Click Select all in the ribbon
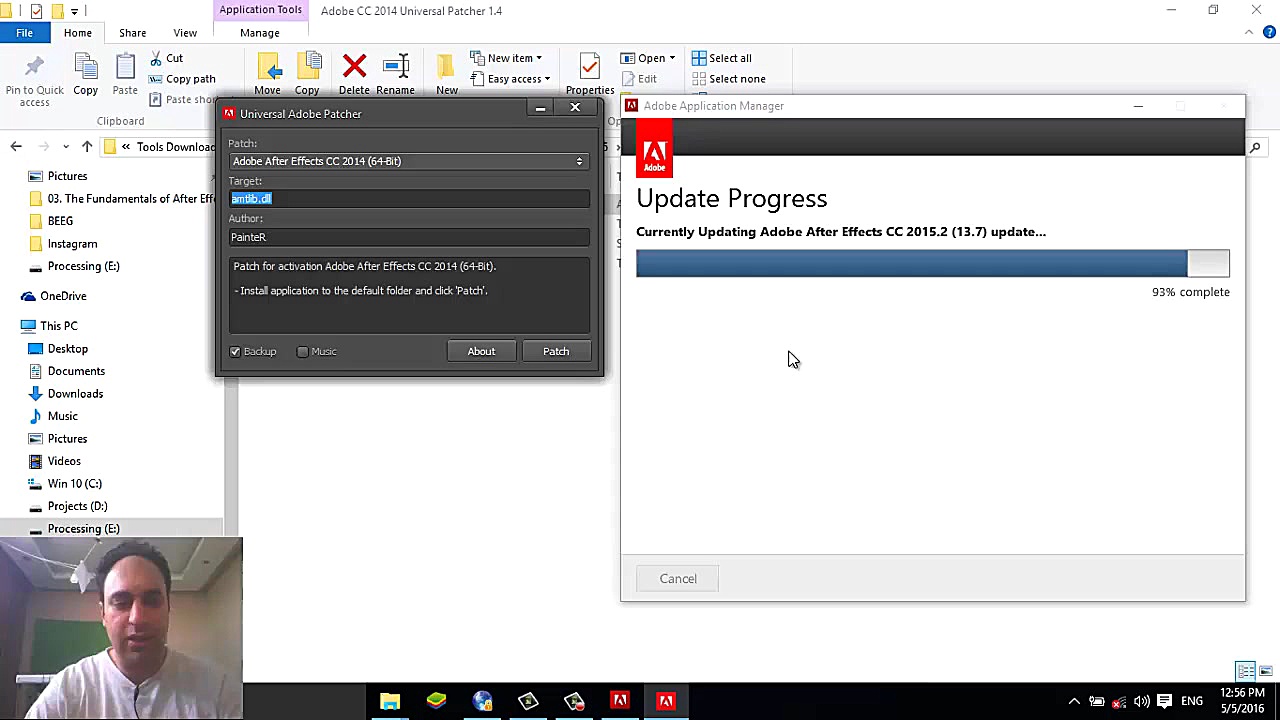 (722, 58)
